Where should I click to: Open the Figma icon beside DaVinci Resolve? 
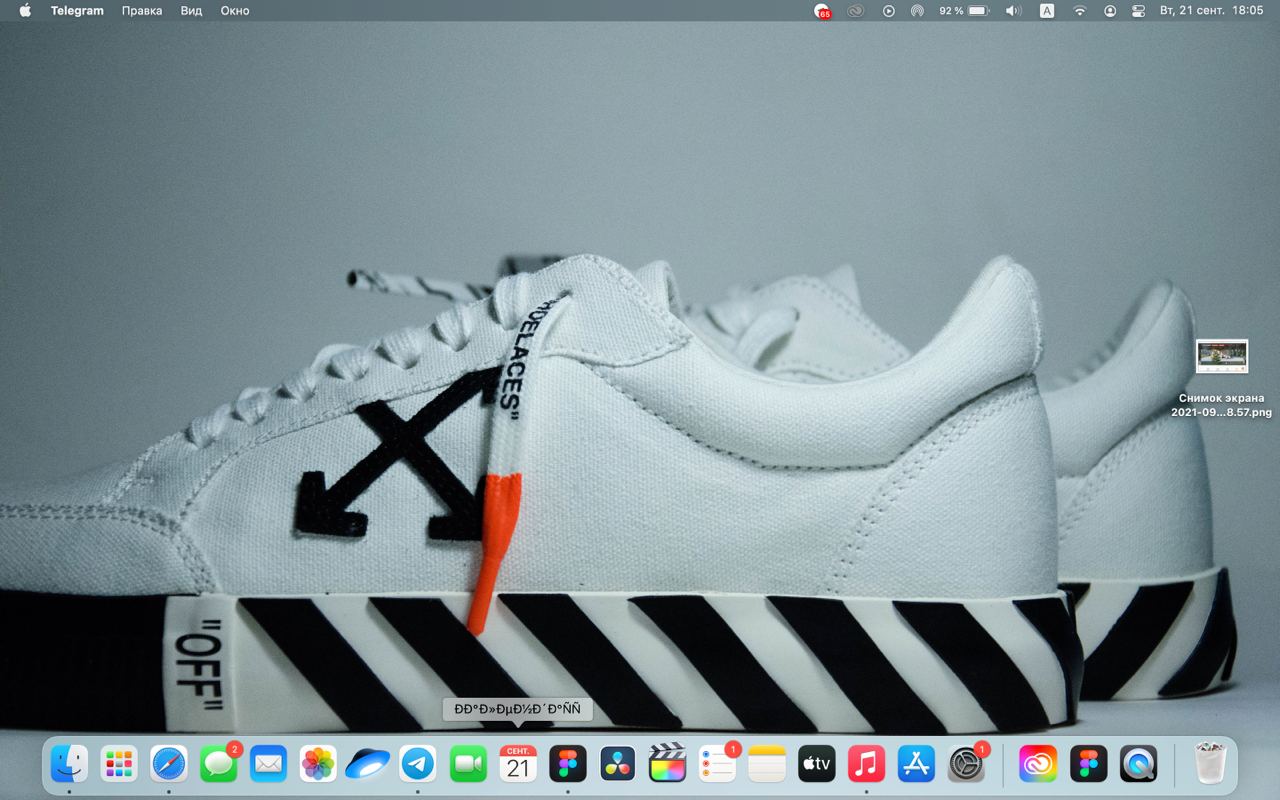coord(568,764)
